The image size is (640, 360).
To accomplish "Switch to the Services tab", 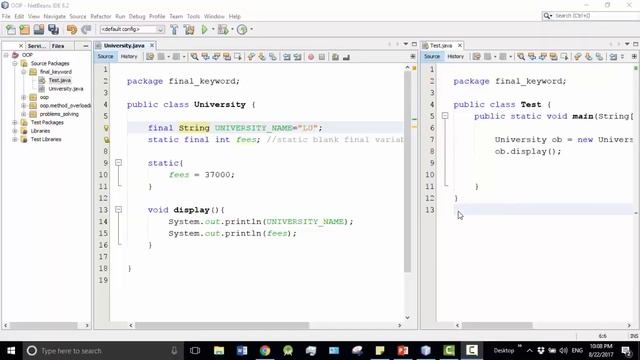I will [x=36, y=46].
